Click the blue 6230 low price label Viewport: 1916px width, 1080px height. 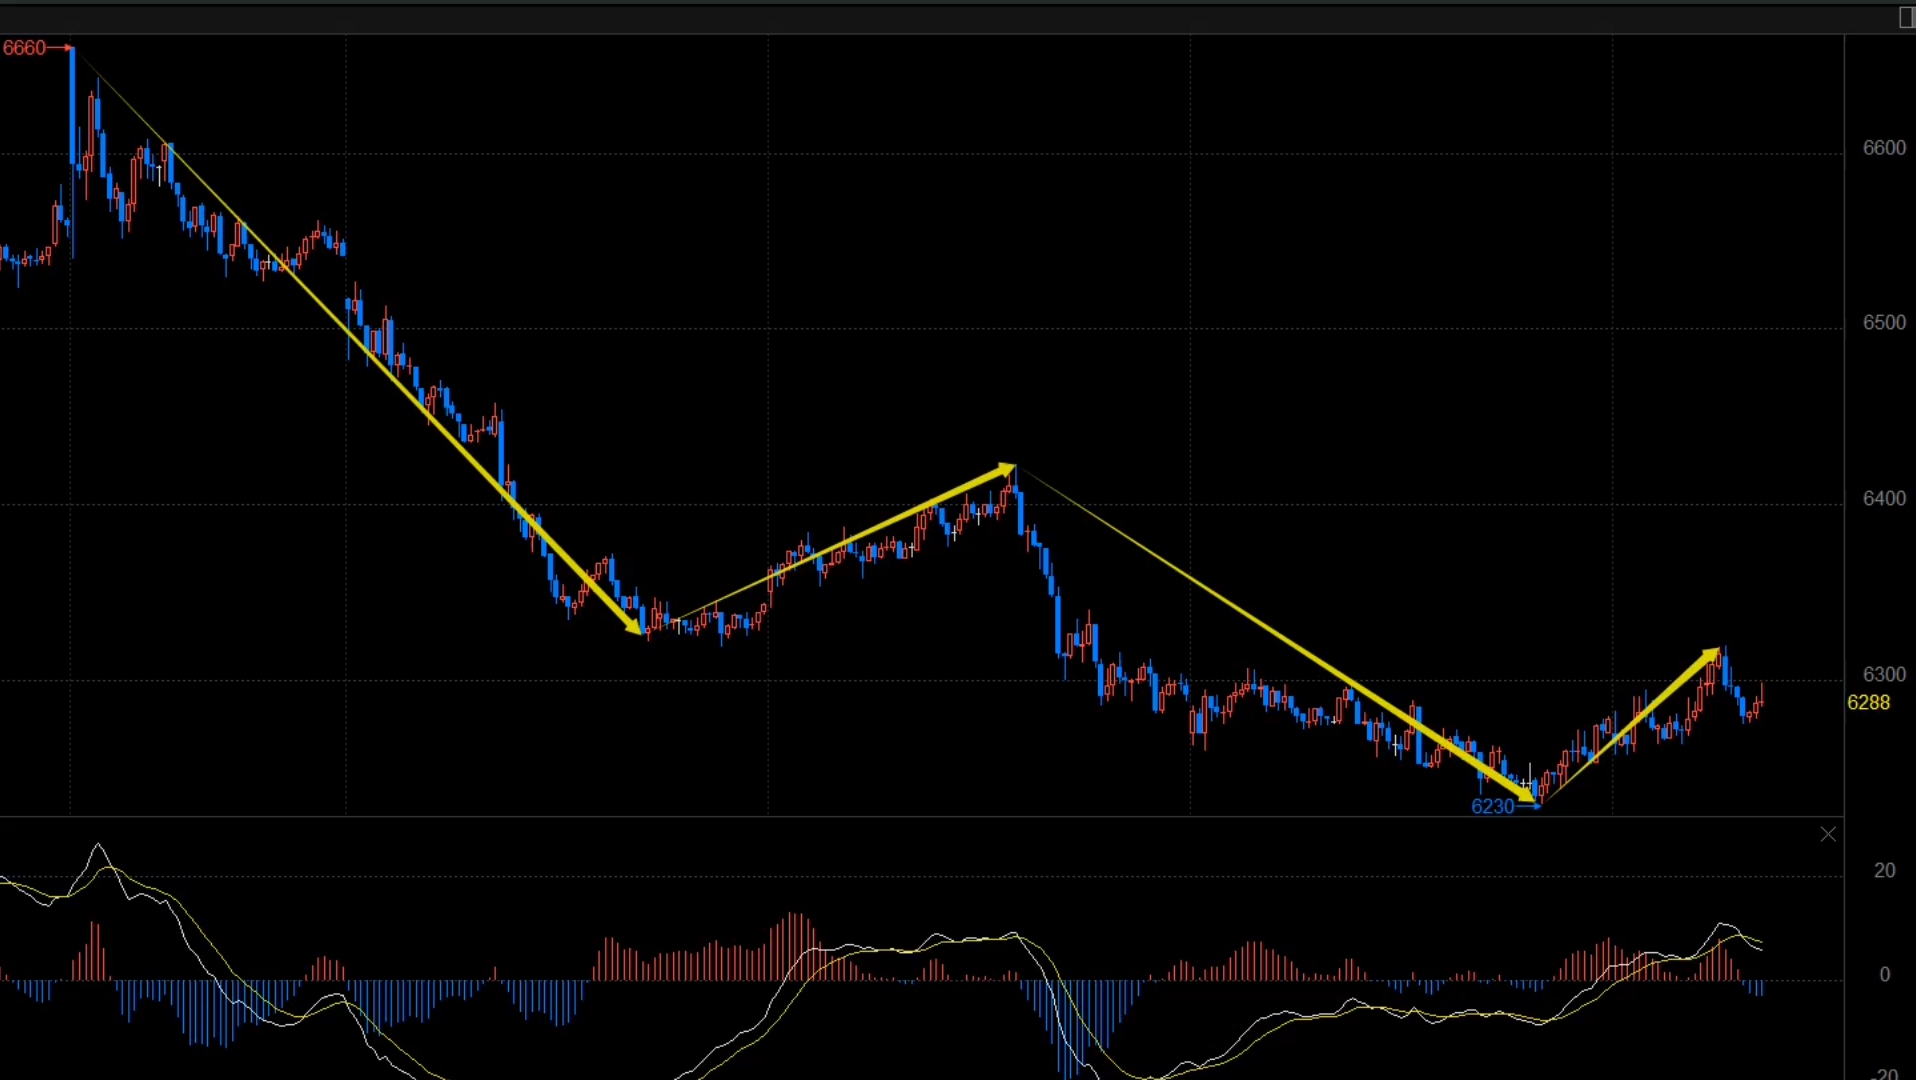point(1493,806)
